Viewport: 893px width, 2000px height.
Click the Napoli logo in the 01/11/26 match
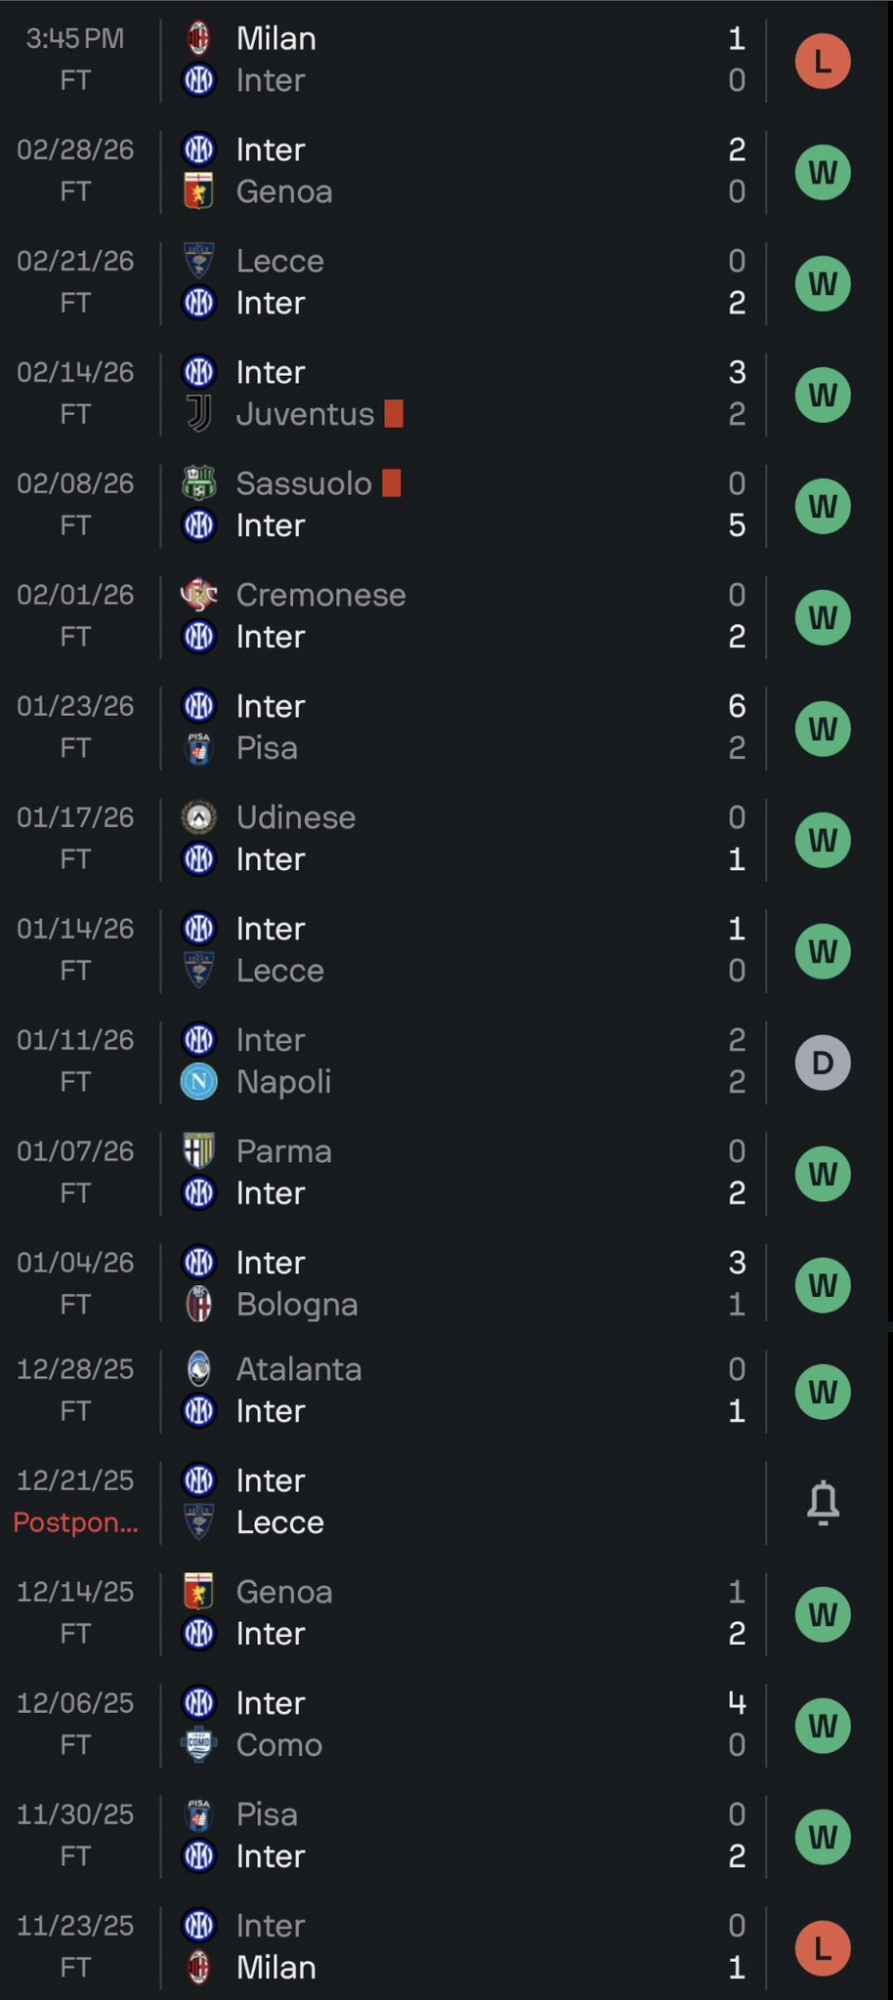point(199,1082)
